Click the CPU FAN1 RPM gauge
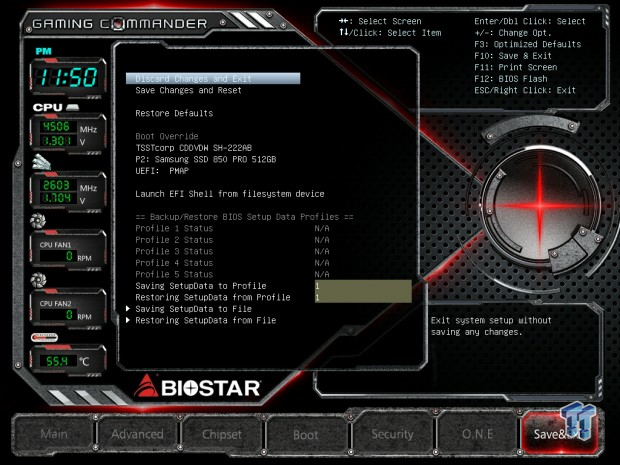The height and width of the screenshot is (465, 620). (68, 251)
